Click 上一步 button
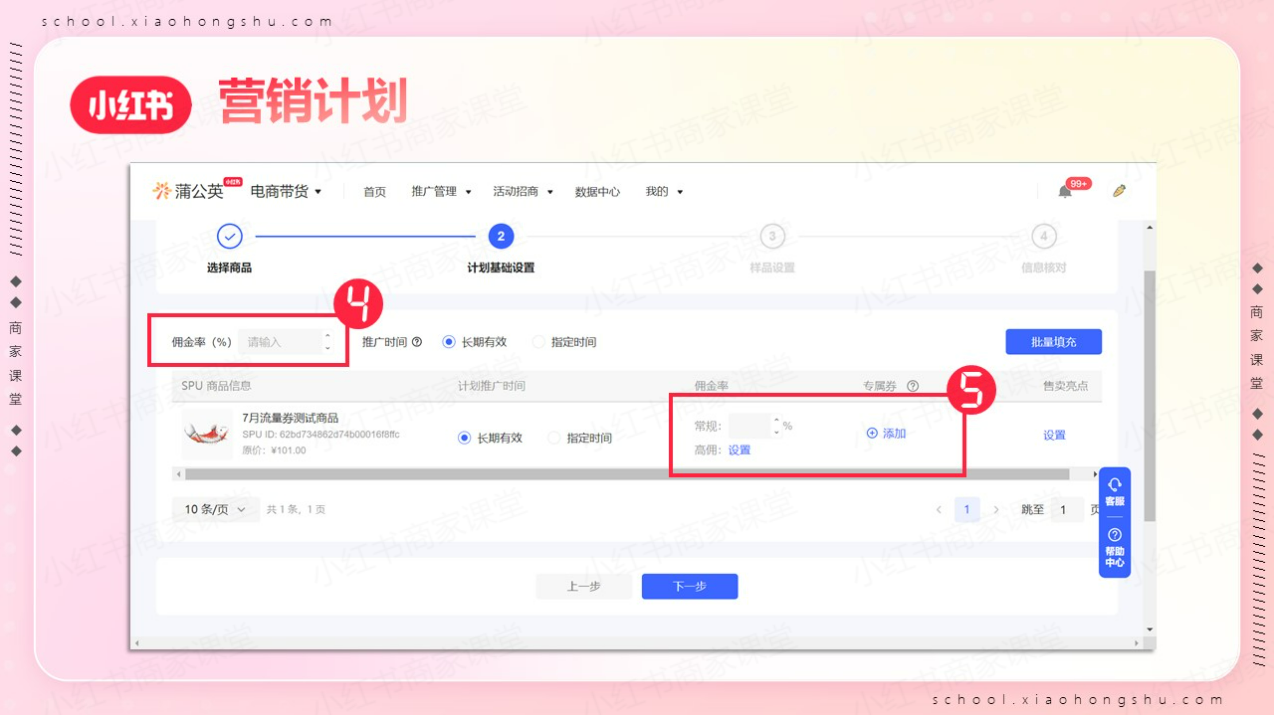 point(584,586)
